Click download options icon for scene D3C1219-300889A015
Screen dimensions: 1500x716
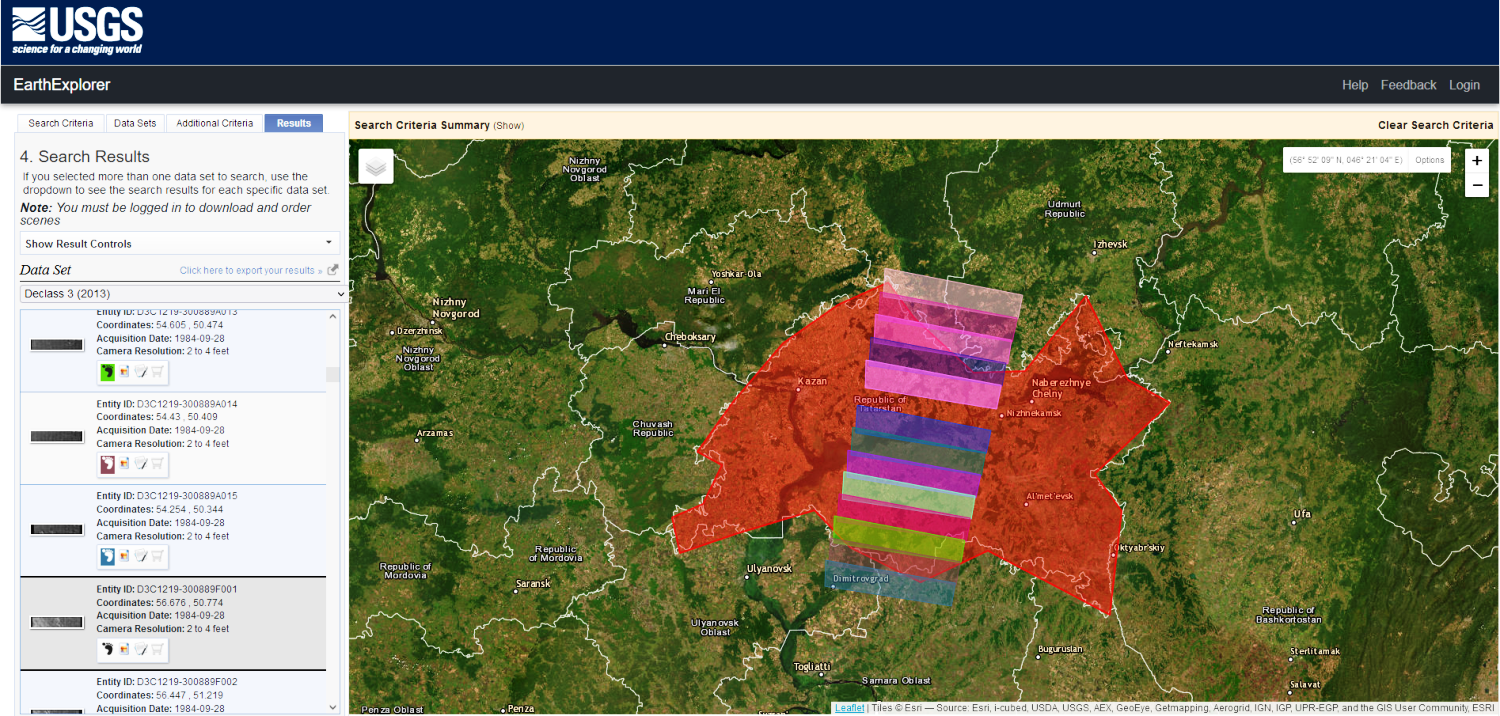[141, 557]
